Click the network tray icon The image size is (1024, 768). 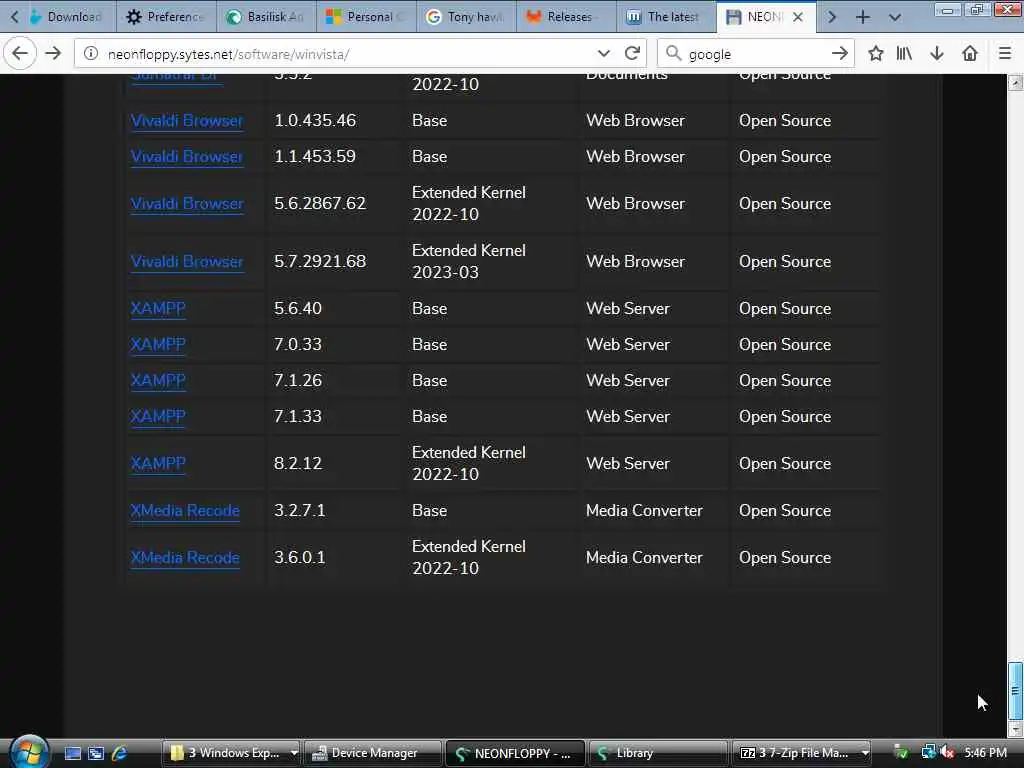(928, 753)
